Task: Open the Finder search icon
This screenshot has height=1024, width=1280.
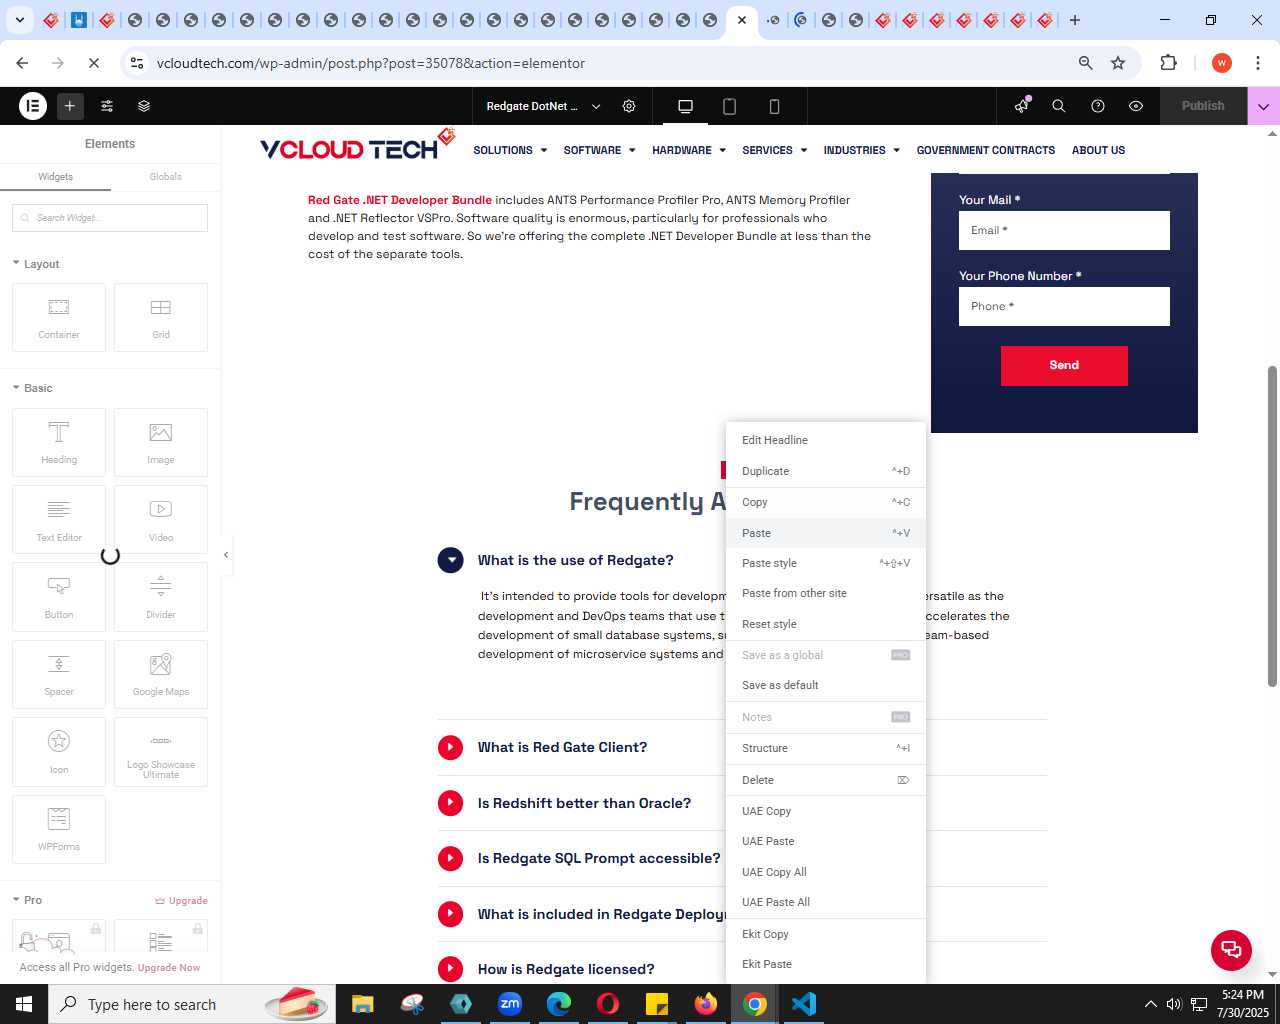Action: click(x=1059, y=106)
